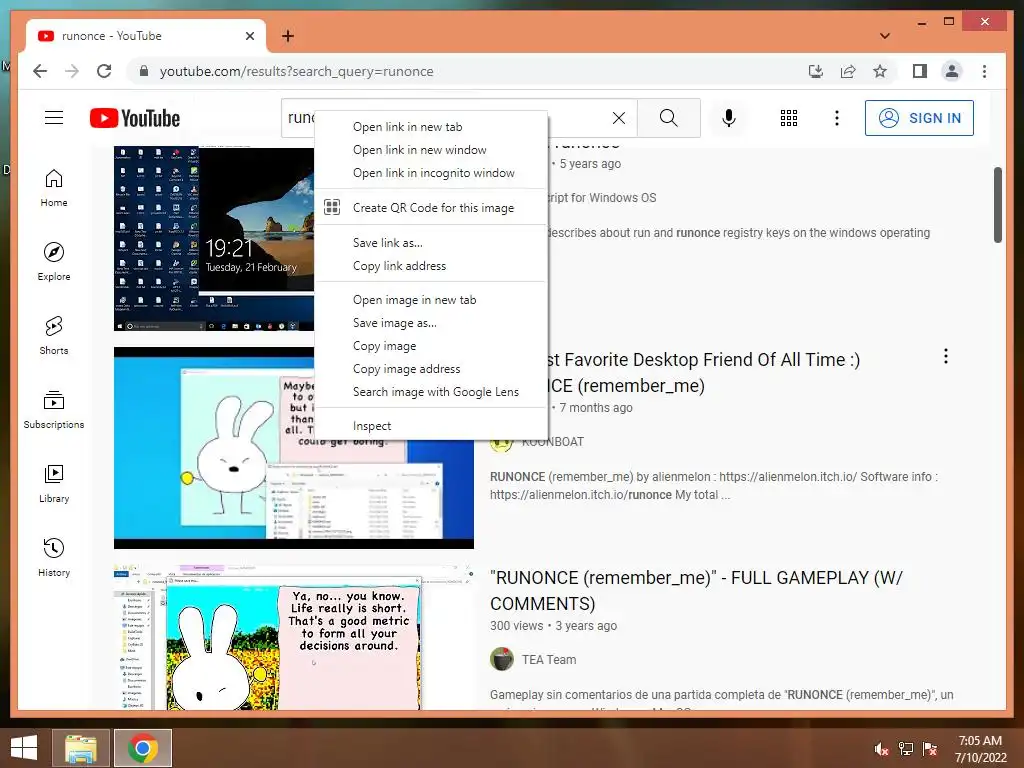Open "RUNONCE (remember_me)" FULL GAMEPLAY video title
The width and height of the screenshot is (1024, 768).
coord(696,590)
